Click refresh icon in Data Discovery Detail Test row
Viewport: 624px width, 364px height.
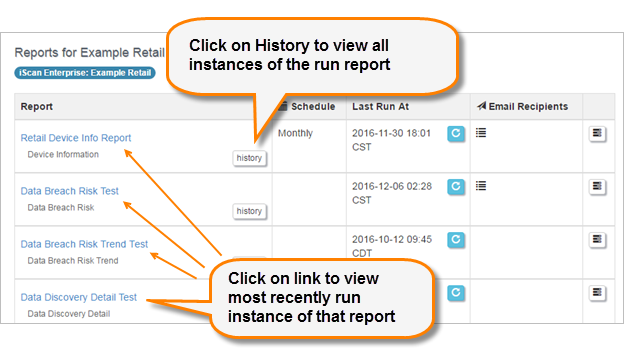click(456, 293)
